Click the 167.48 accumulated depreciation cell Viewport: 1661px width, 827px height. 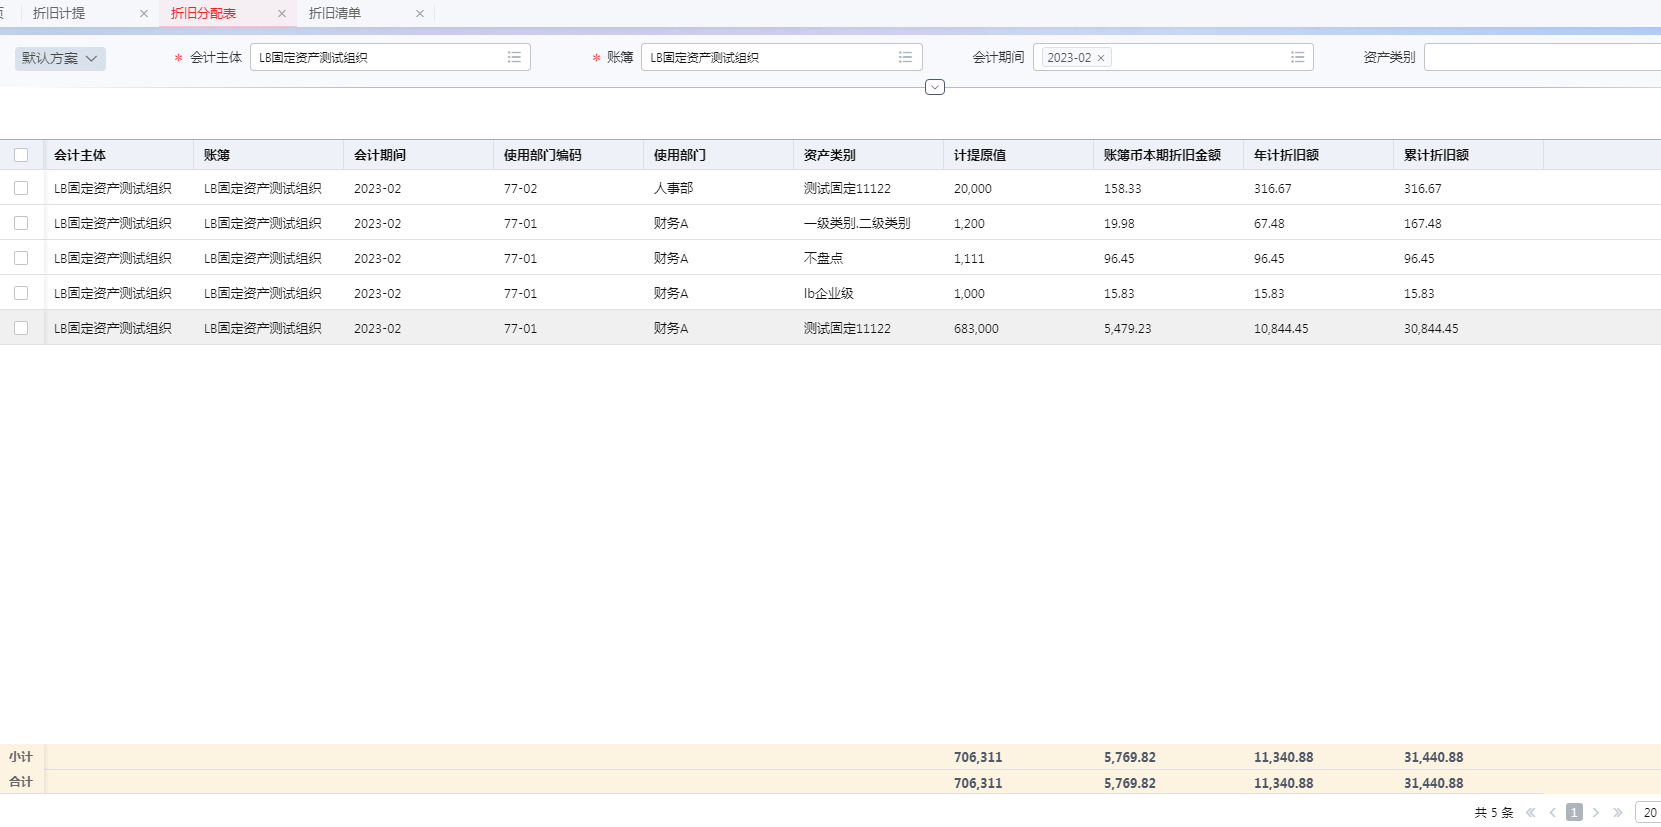[1422, 223]
